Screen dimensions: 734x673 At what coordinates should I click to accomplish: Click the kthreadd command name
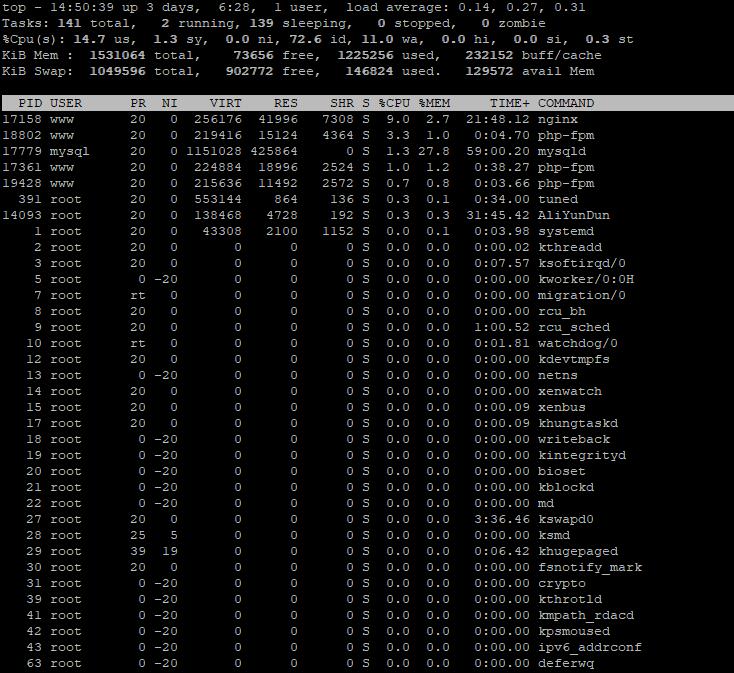570,247
